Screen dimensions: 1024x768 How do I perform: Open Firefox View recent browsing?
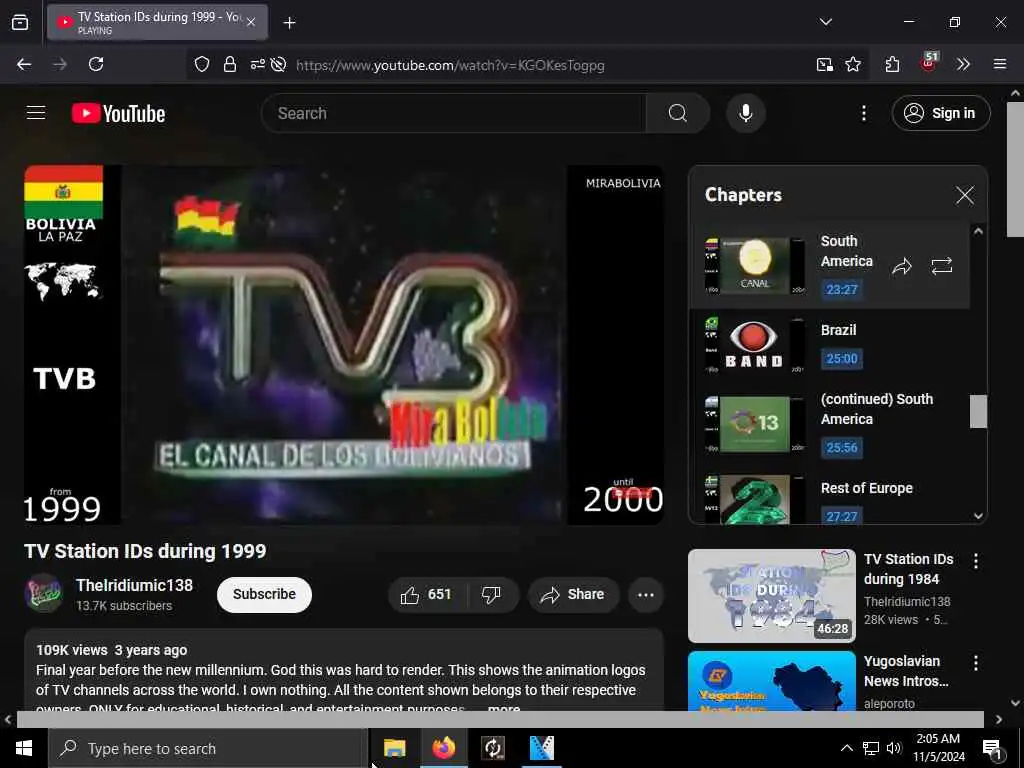coord(20,22)
